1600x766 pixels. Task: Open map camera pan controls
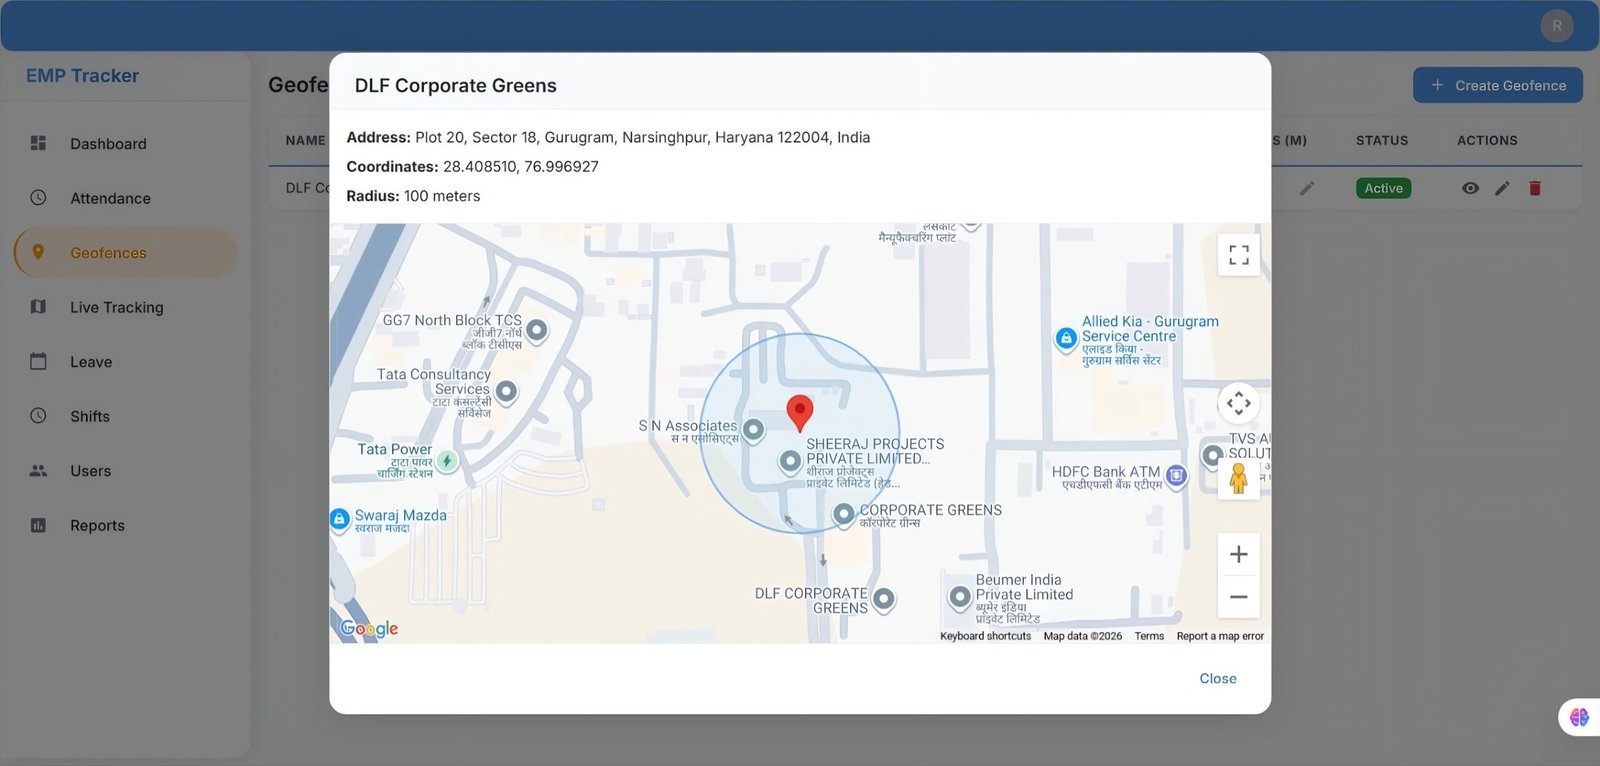pos(1238,404)
